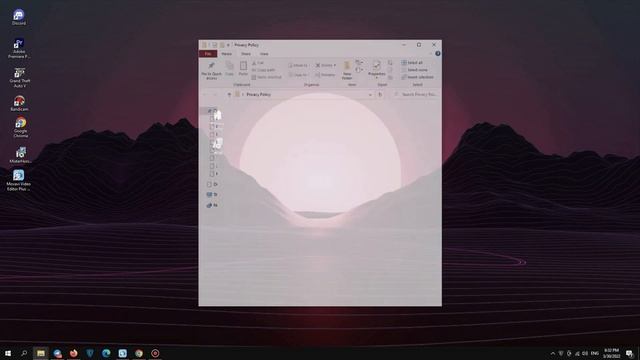640x360 pixels.
Task: Click the red recording app taskbar icon
Action: 155,353
